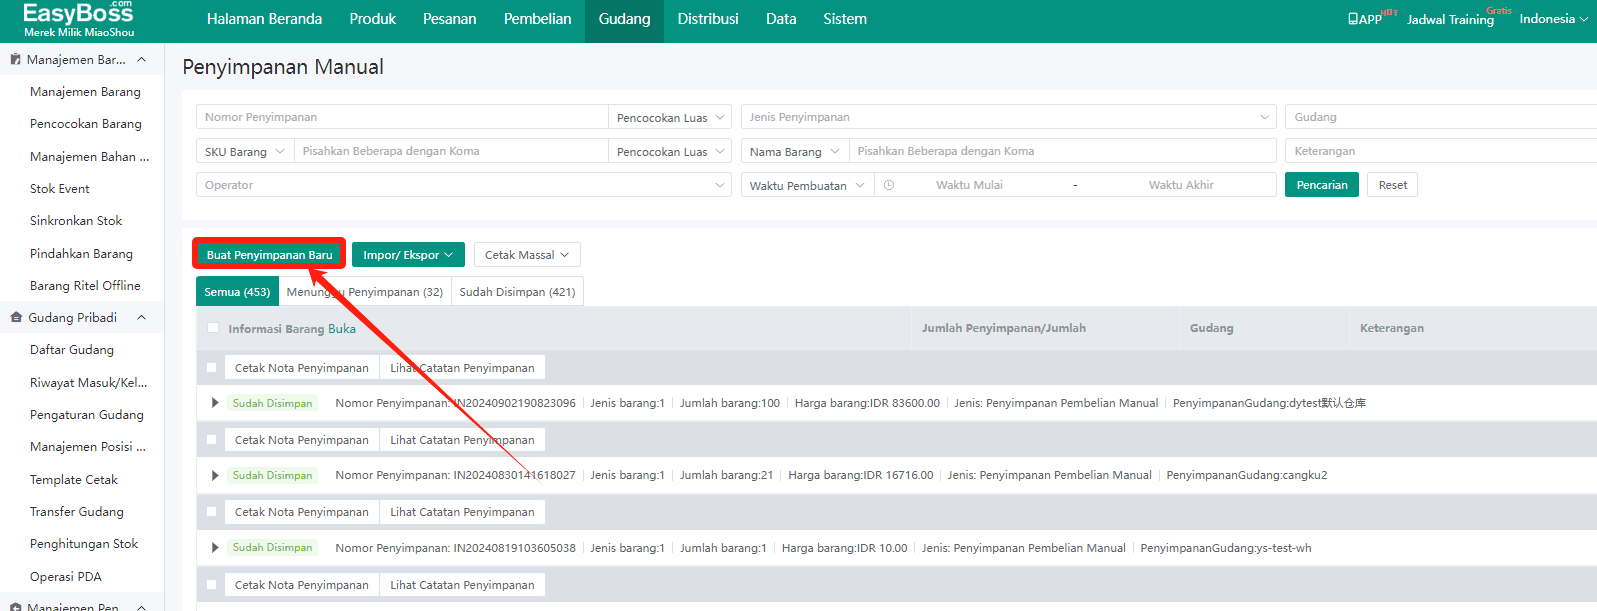The width and height of the screenshot is (1597, 611).
Task: Open the first Pencocokan Luas dropdown
Action: [670, 117]
